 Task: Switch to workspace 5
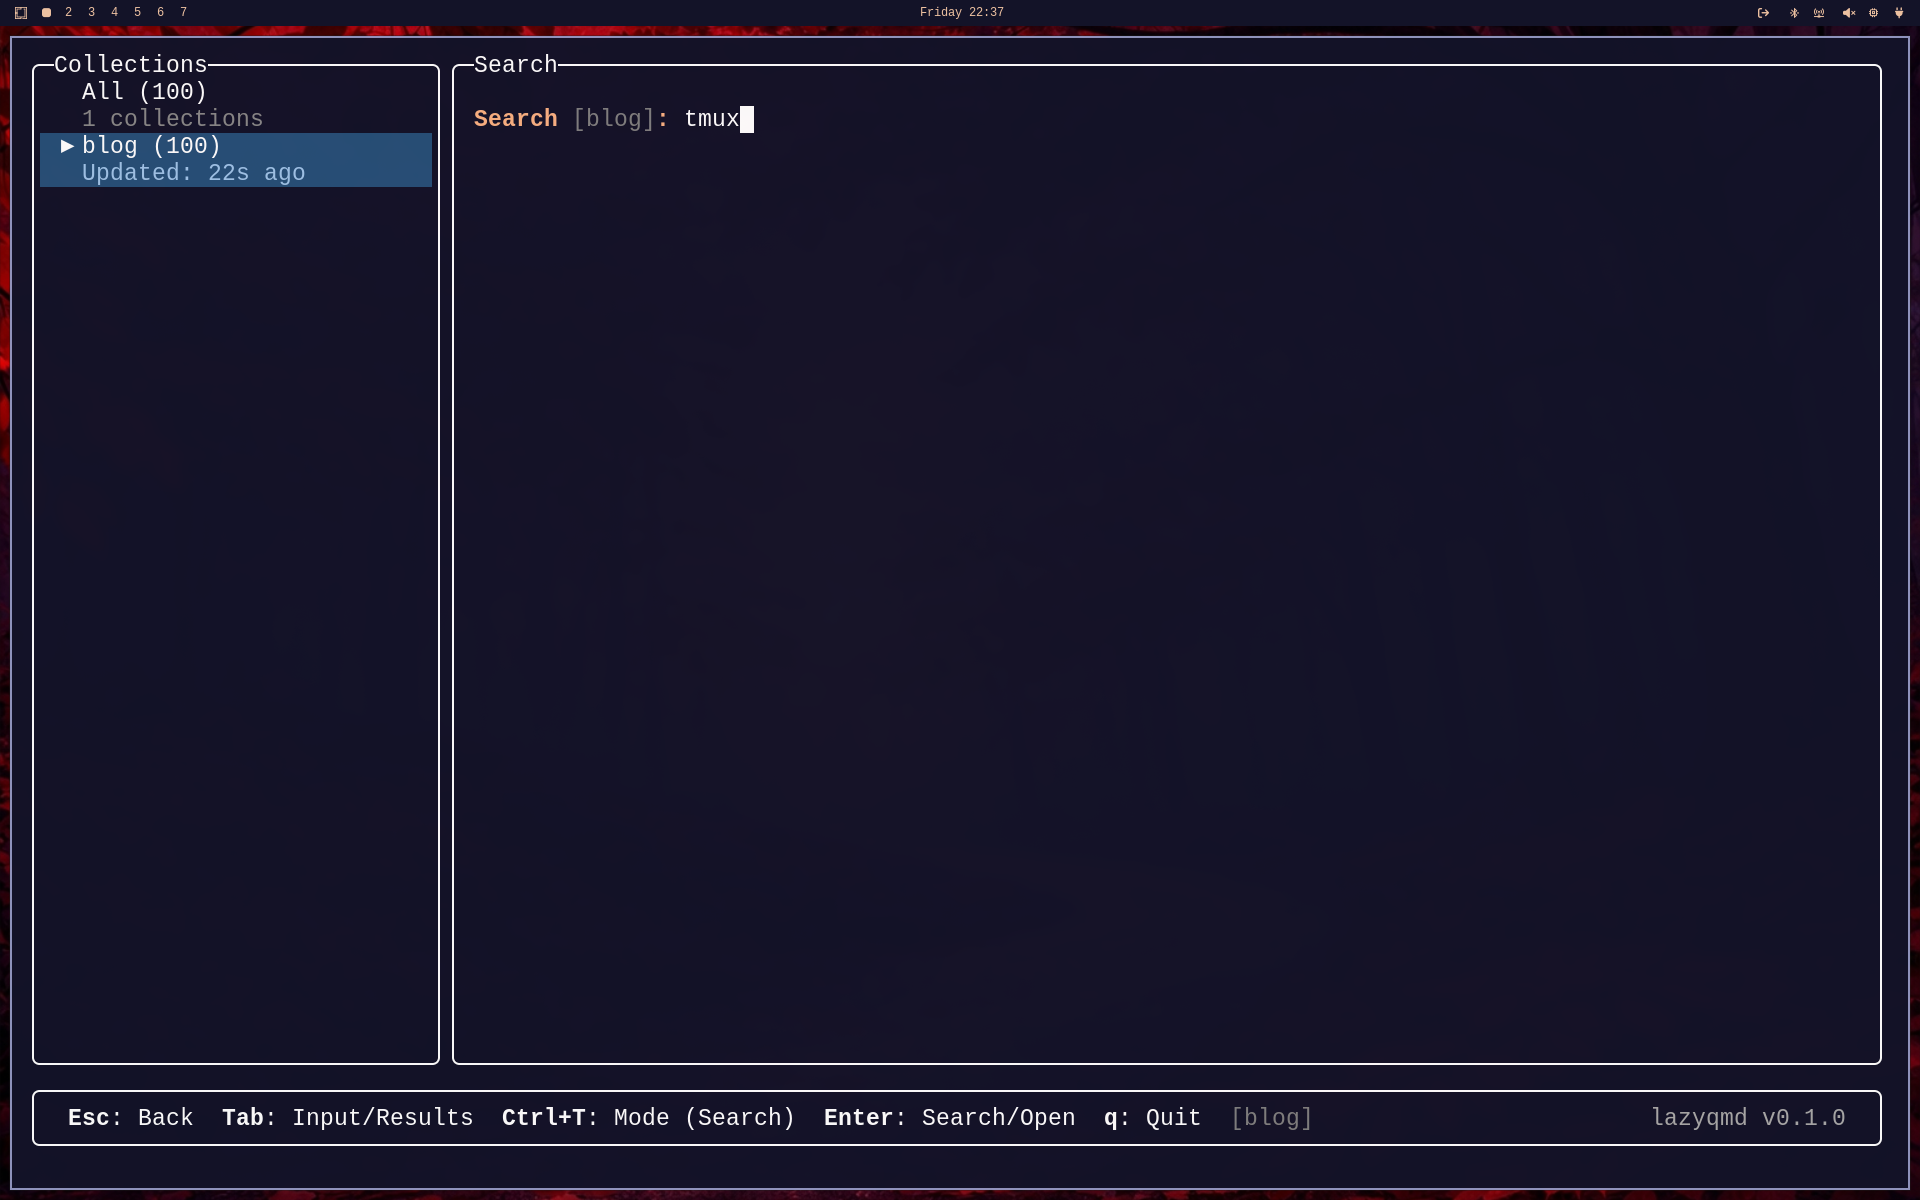point(137,13)
